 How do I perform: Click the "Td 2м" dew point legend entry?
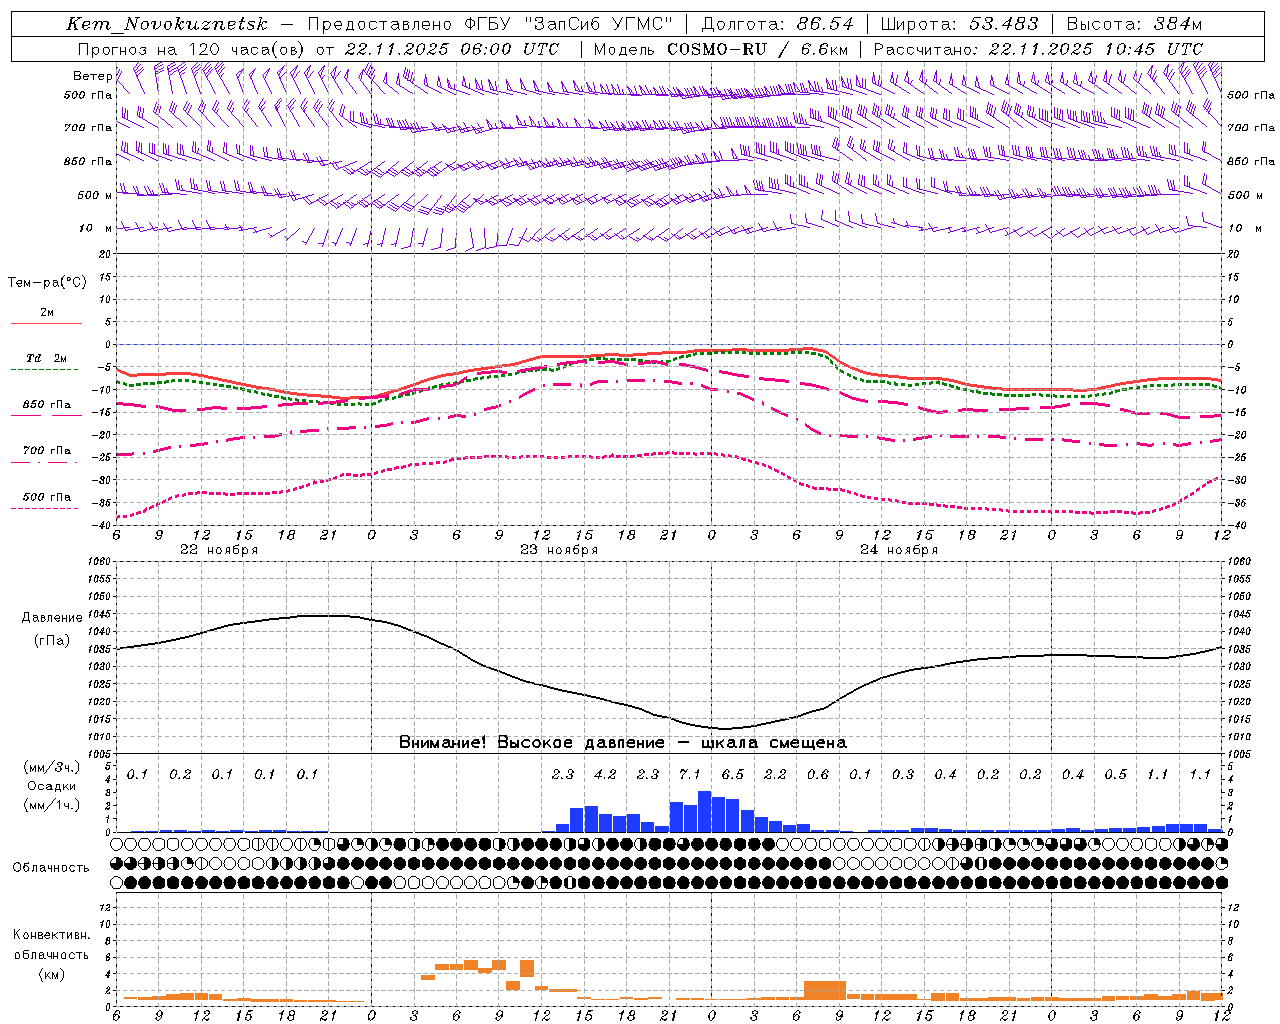(47, 357)
